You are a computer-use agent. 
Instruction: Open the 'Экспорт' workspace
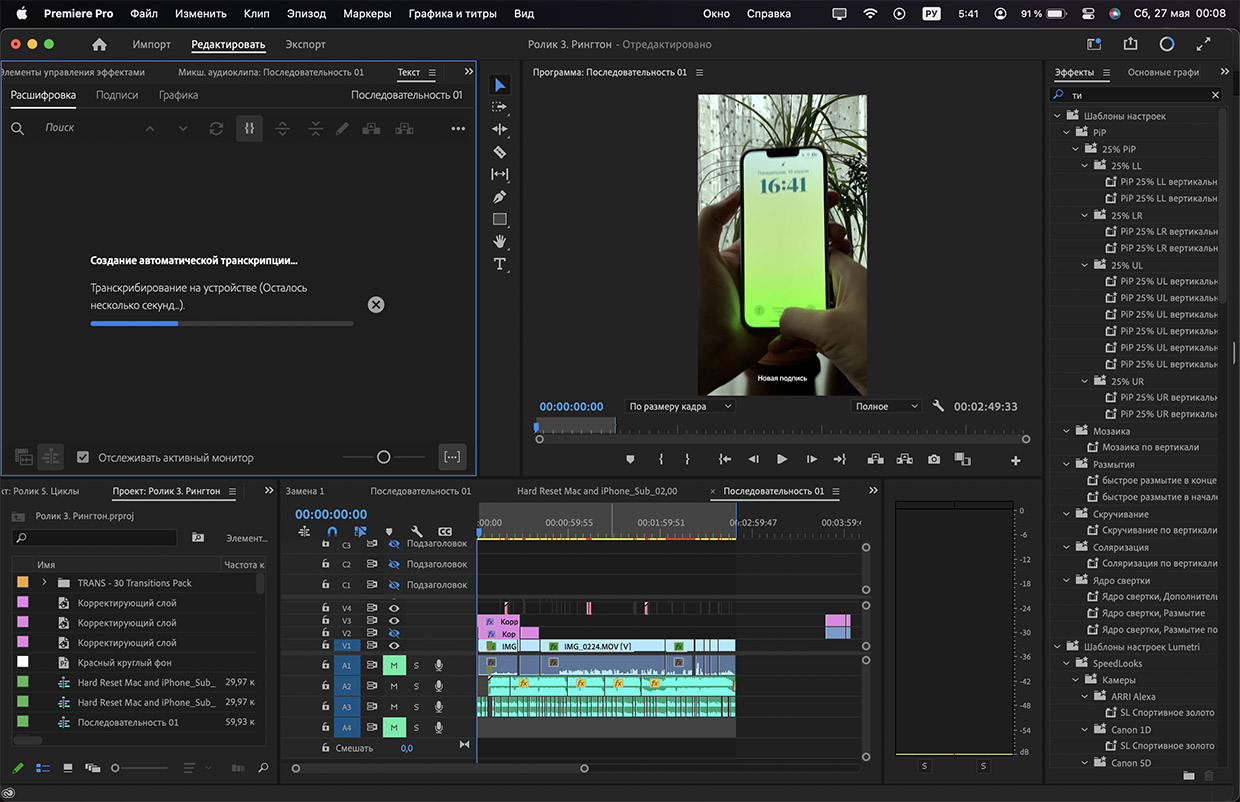(305, 44)
